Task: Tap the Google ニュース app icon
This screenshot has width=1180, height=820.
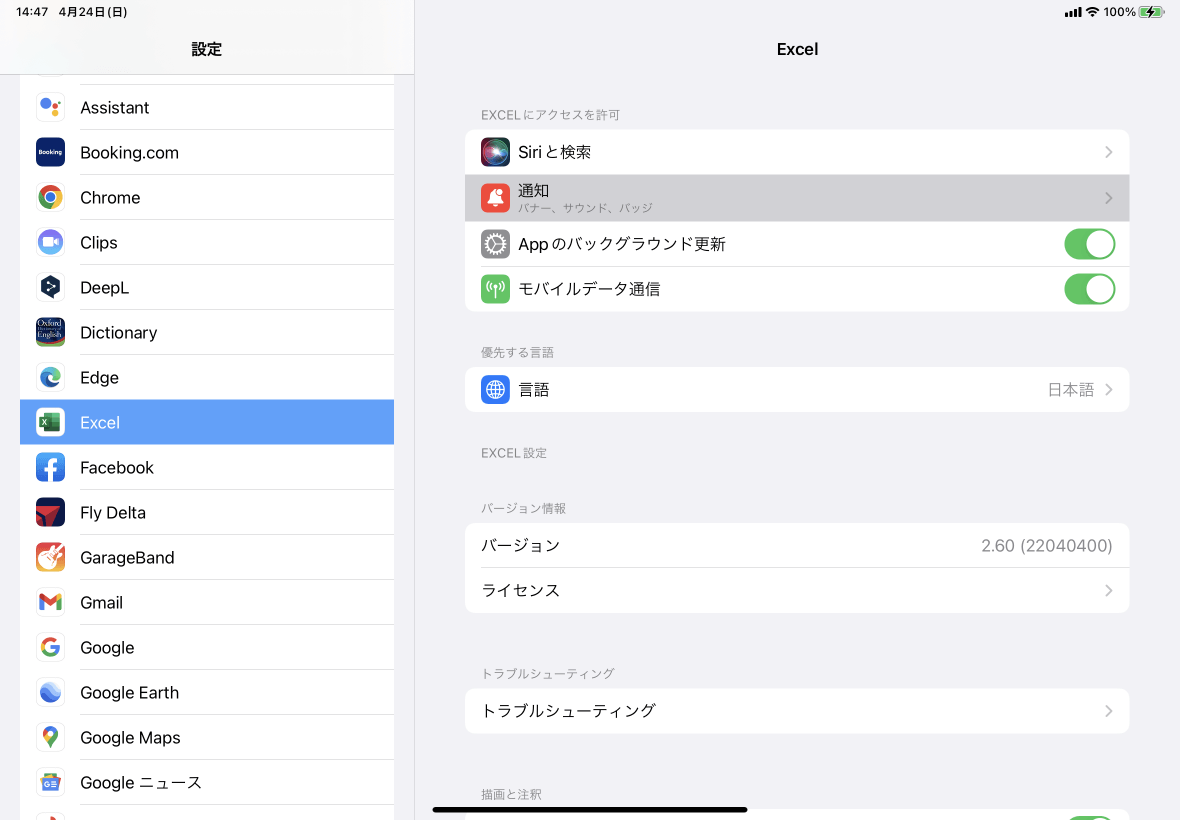Action: (50, 783)
